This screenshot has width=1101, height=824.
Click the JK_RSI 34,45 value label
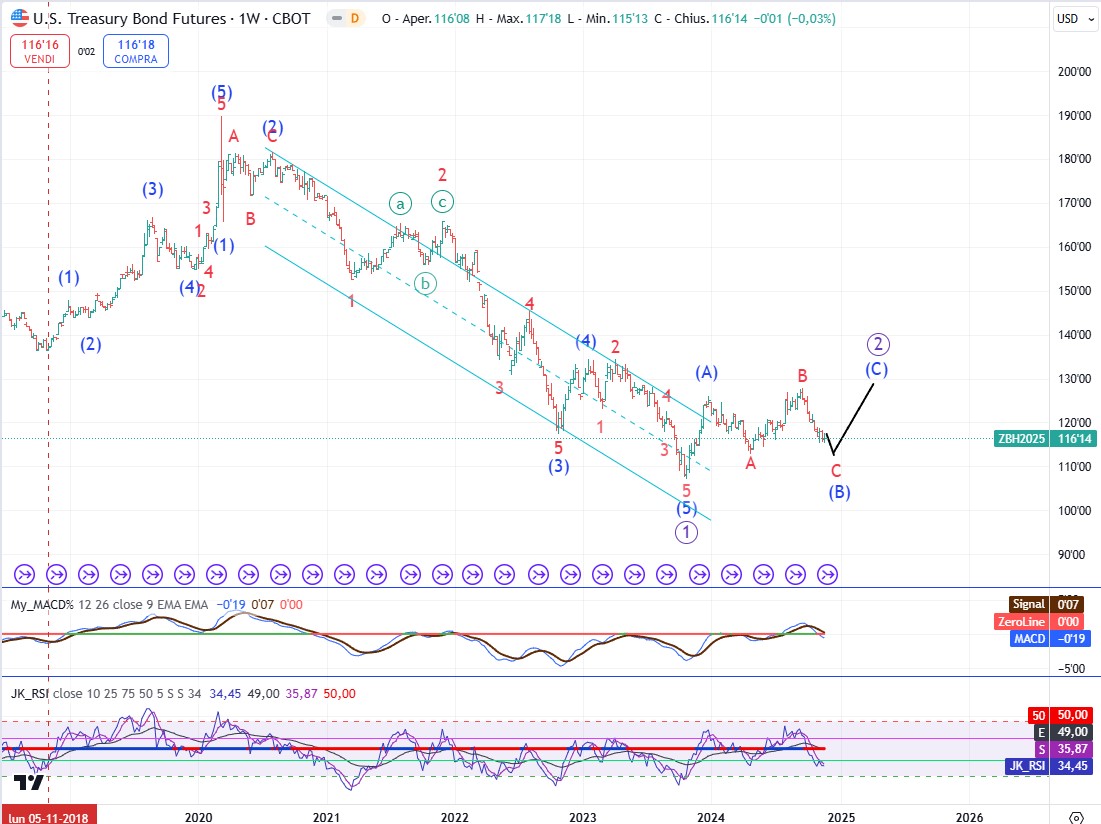pos(1049,766)
